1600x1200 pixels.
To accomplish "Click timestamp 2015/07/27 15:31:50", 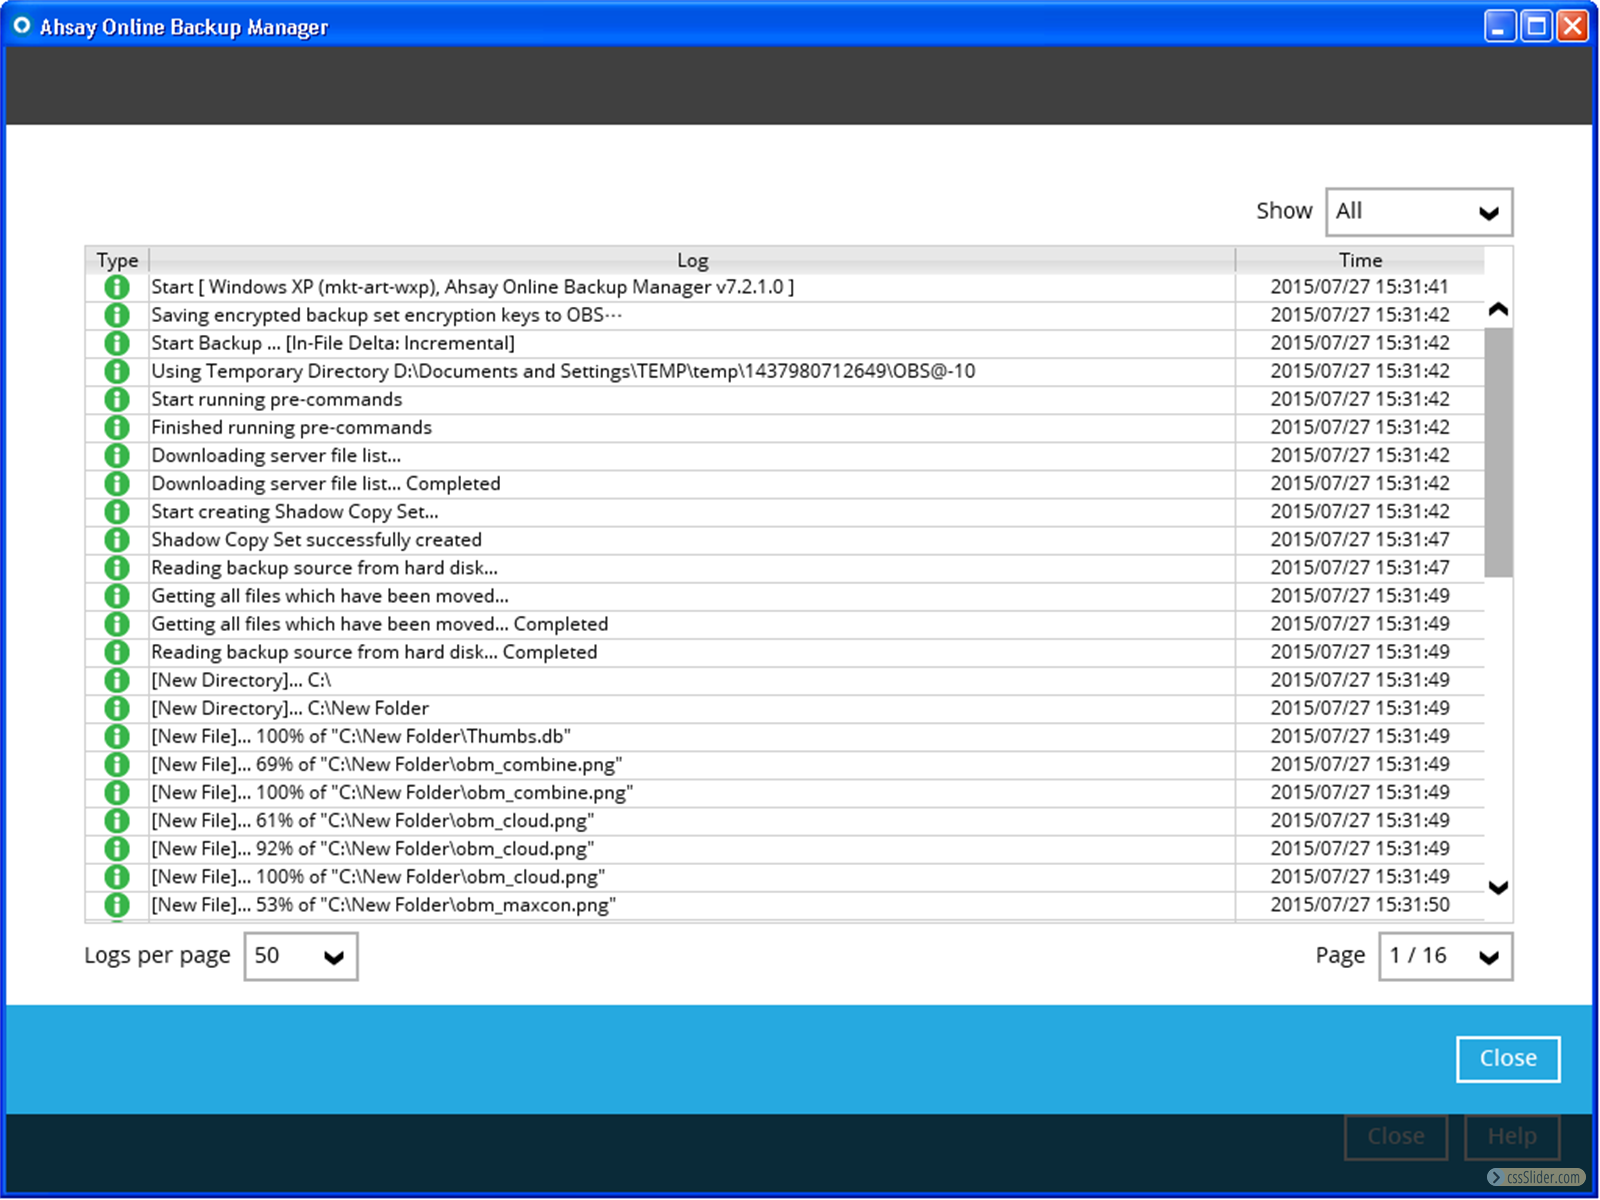I will [x=1359, y=905].
